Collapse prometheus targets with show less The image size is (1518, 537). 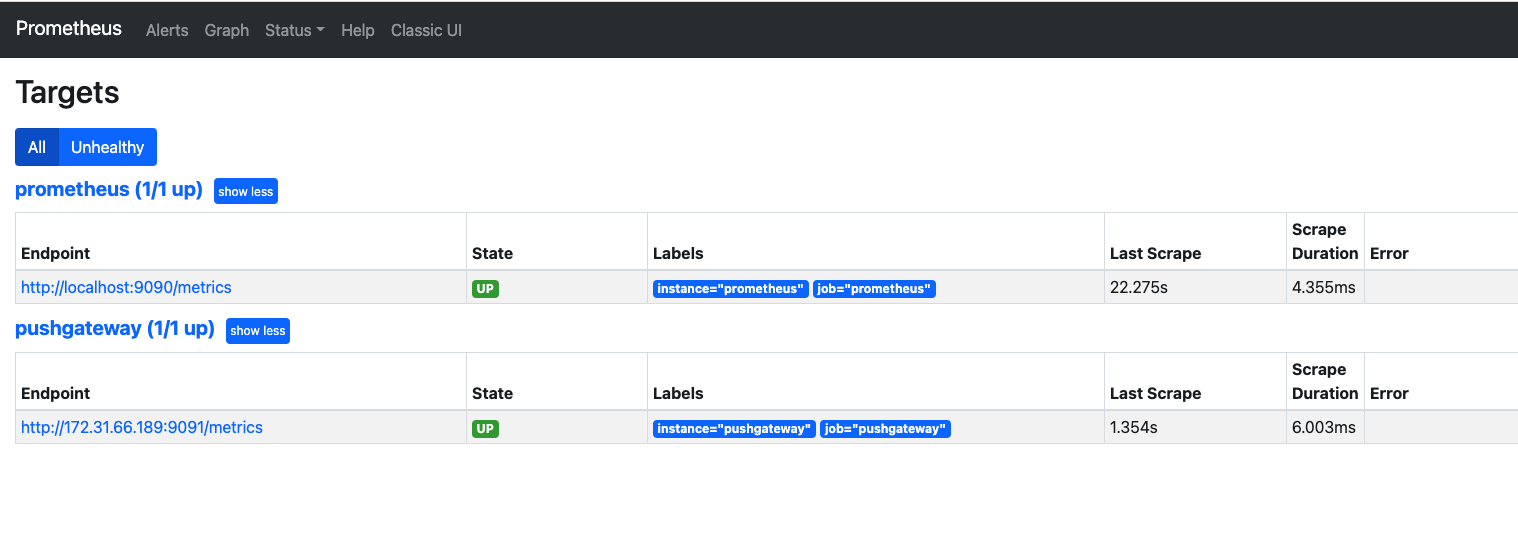coord(246,191)
